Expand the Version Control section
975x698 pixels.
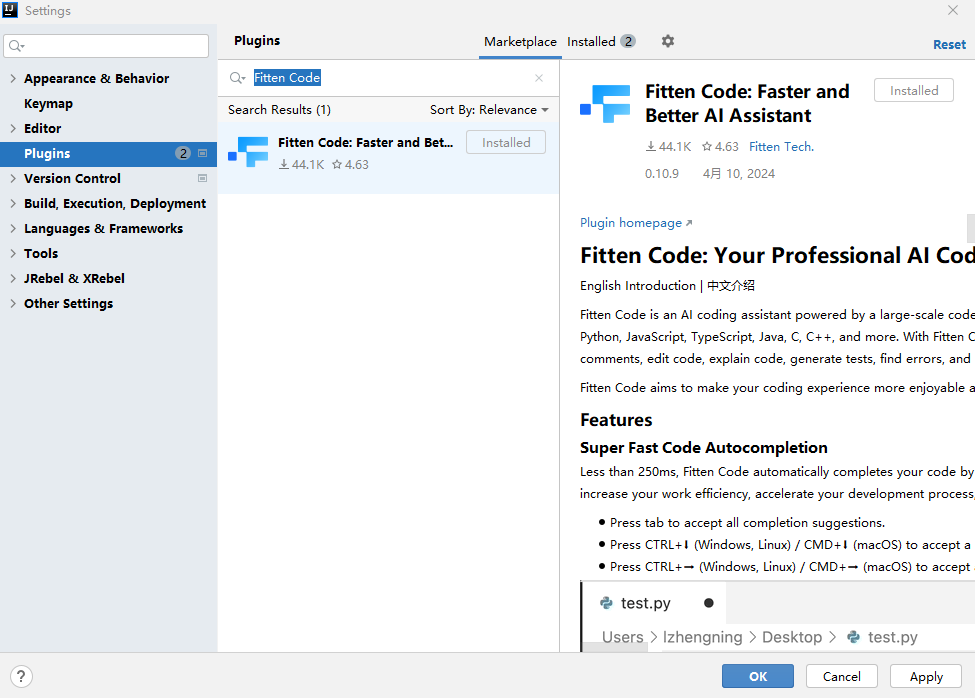point(13,178)
